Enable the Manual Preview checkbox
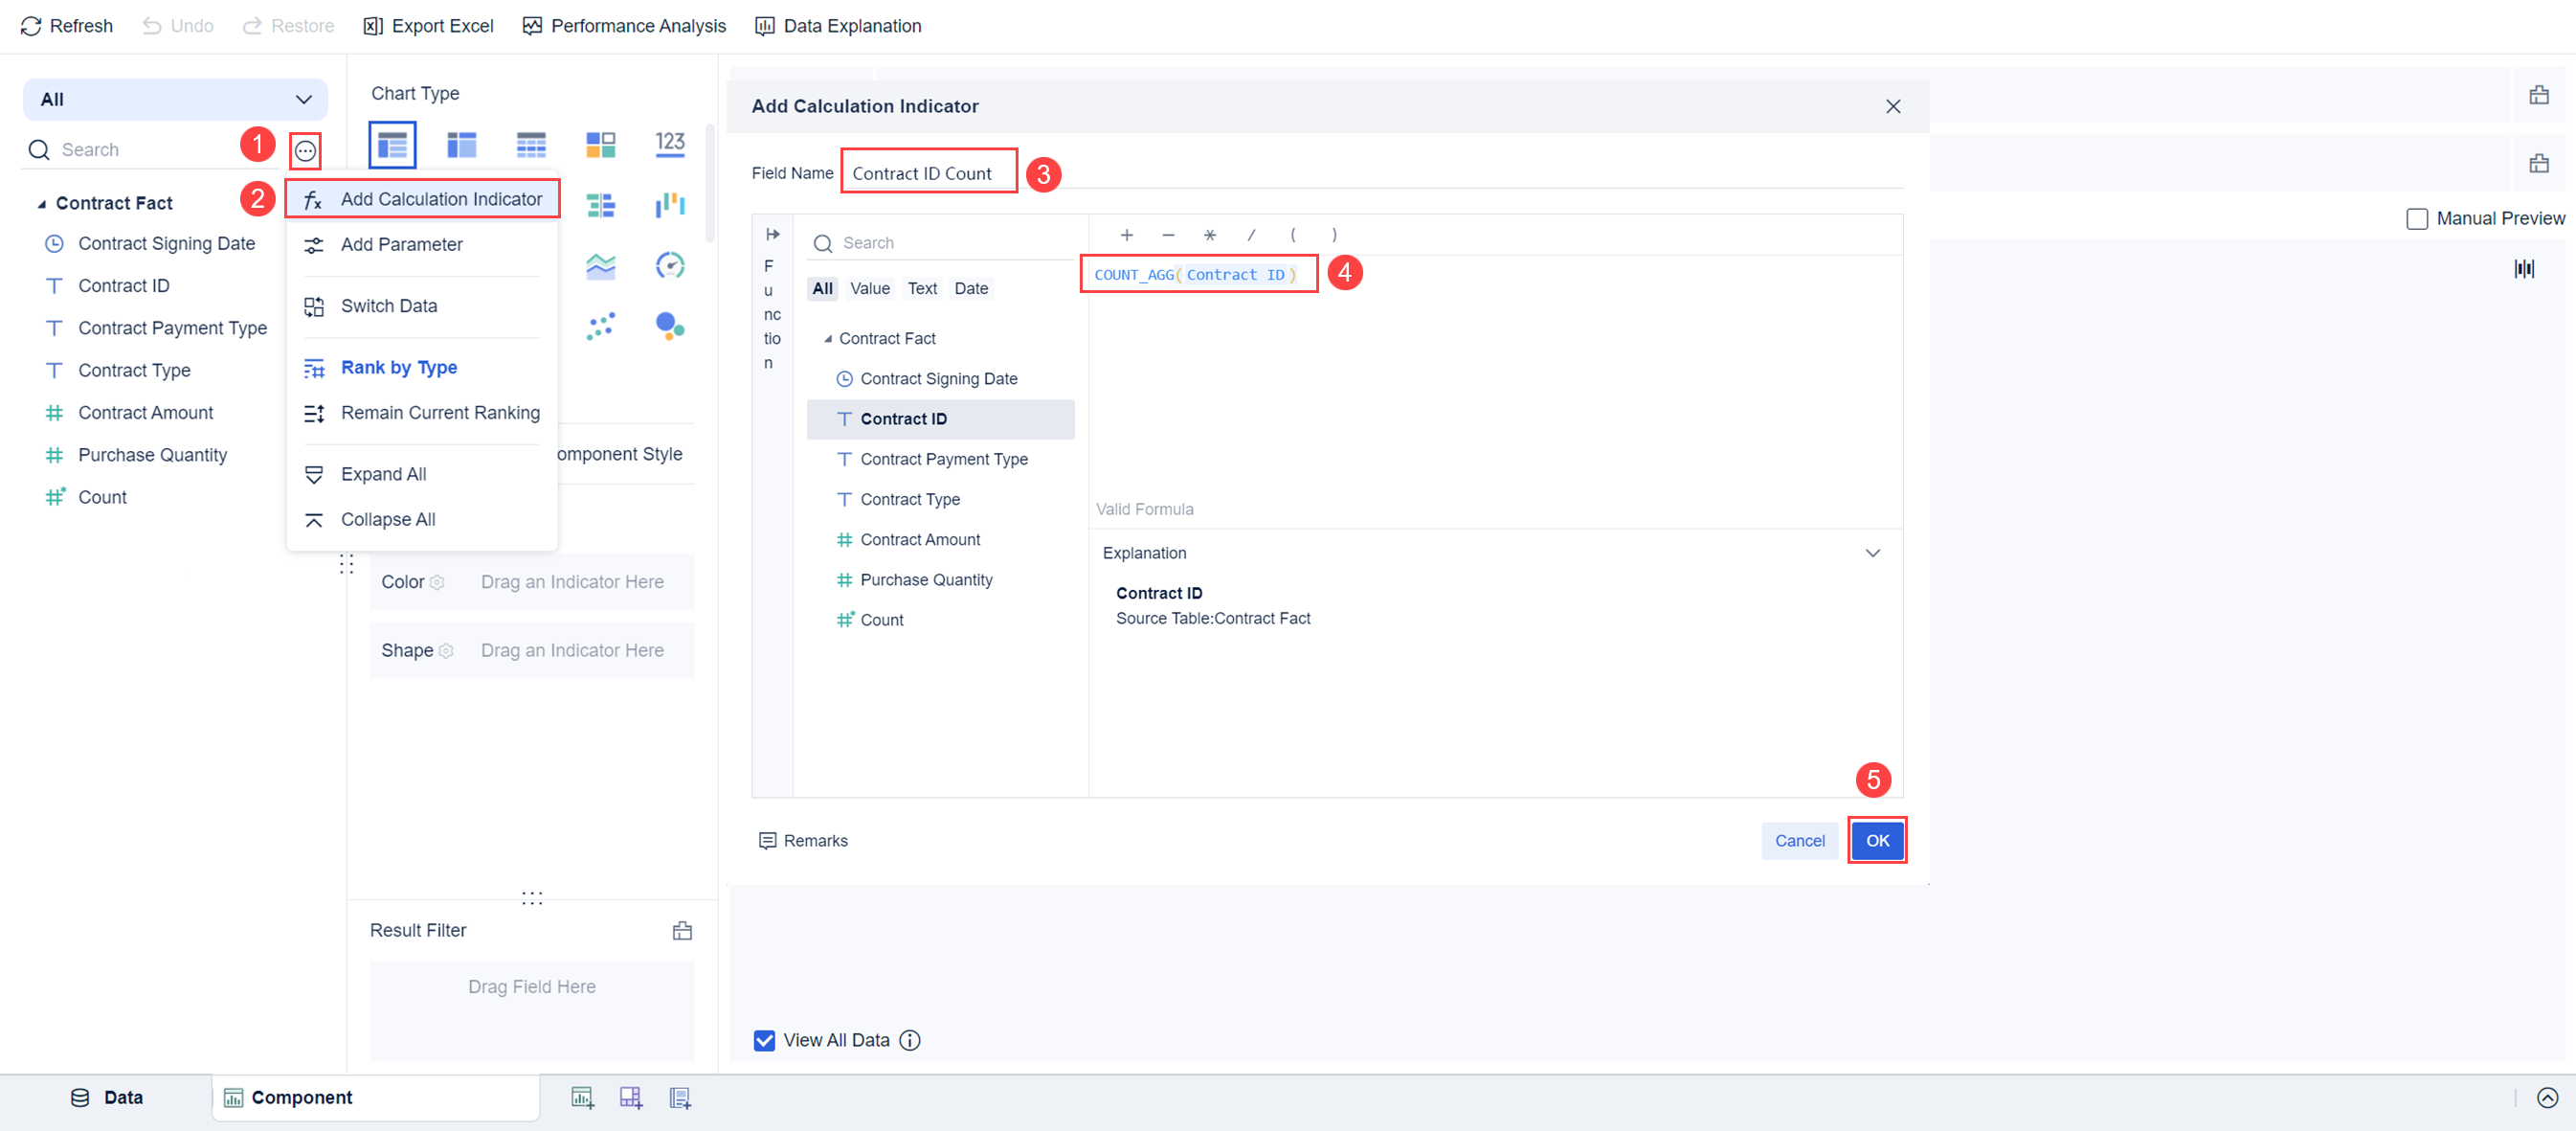The width and height of the screenshot is (2576, 1131). (x=2418, y=218)
